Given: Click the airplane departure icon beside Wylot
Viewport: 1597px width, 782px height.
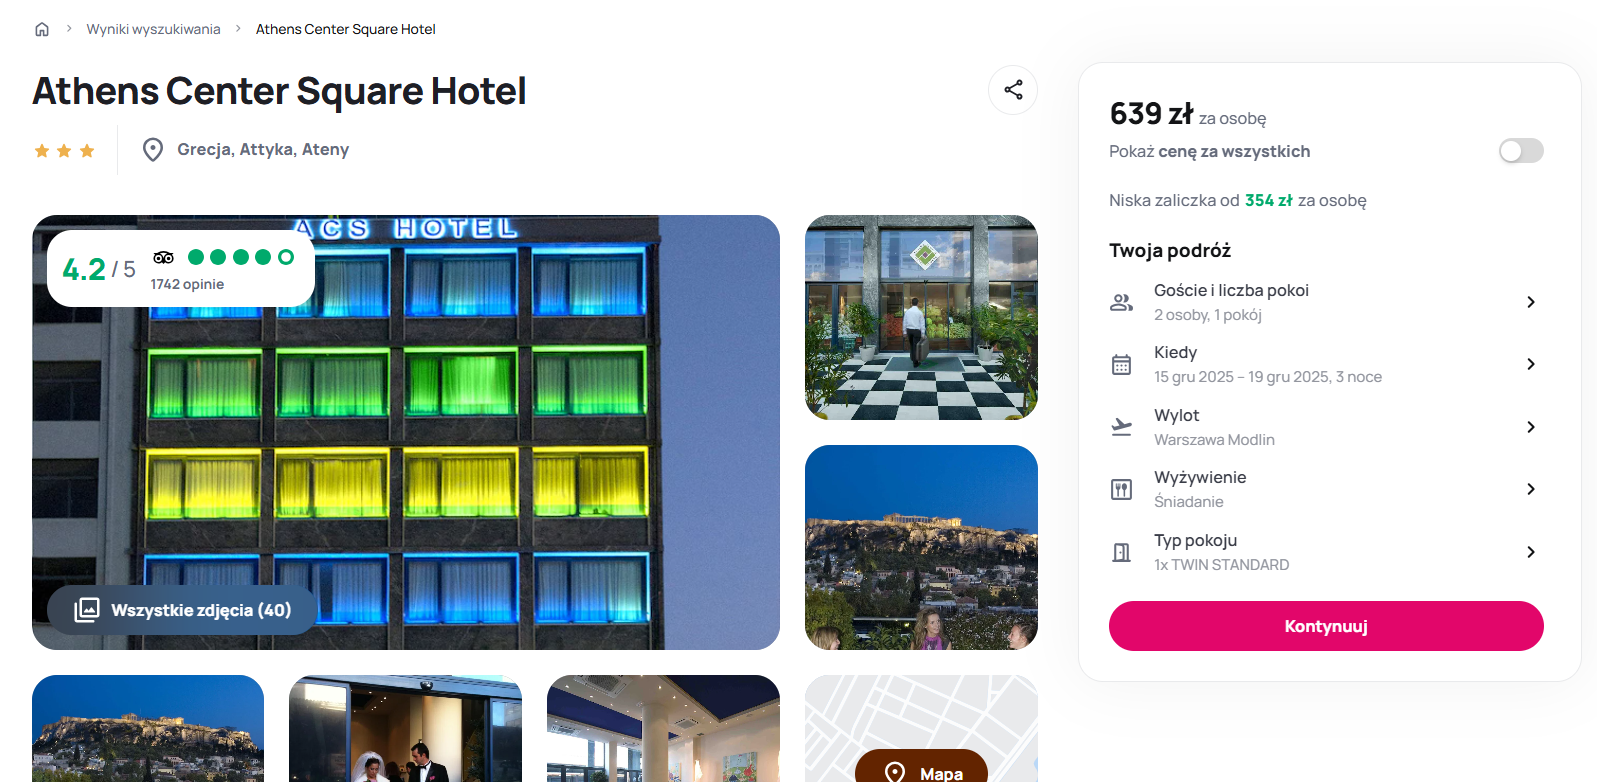Looking at the screenshot, I should [x=1122, y=427].
